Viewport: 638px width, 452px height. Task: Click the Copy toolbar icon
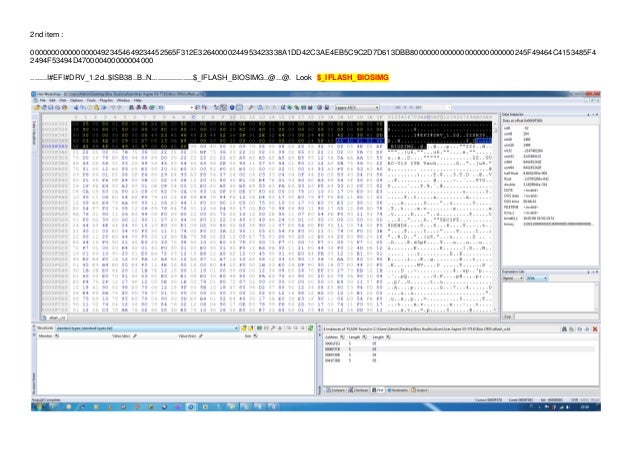click(83, 107)
